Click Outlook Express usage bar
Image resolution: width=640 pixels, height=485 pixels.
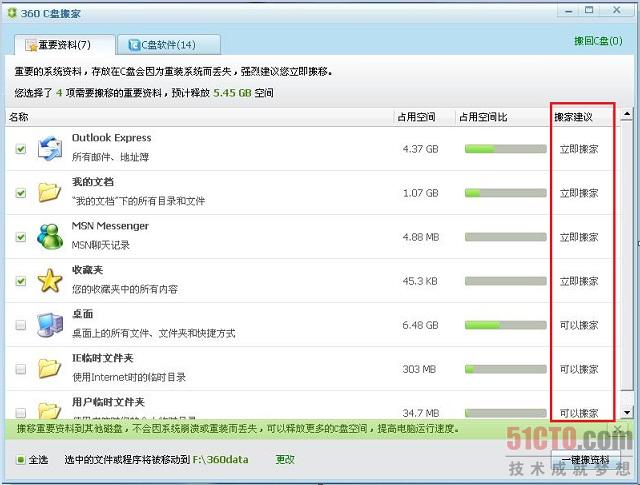point(505,149)
